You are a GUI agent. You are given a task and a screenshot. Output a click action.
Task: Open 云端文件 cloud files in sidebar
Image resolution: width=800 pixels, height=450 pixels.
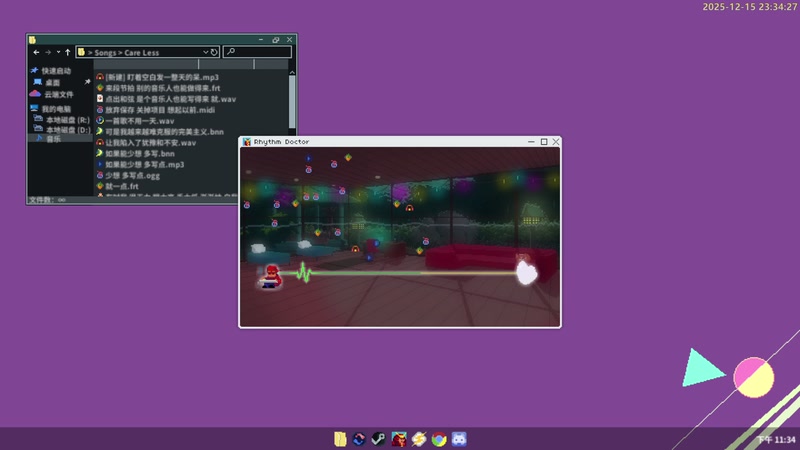pyautogui.click(x=59, y=94)
